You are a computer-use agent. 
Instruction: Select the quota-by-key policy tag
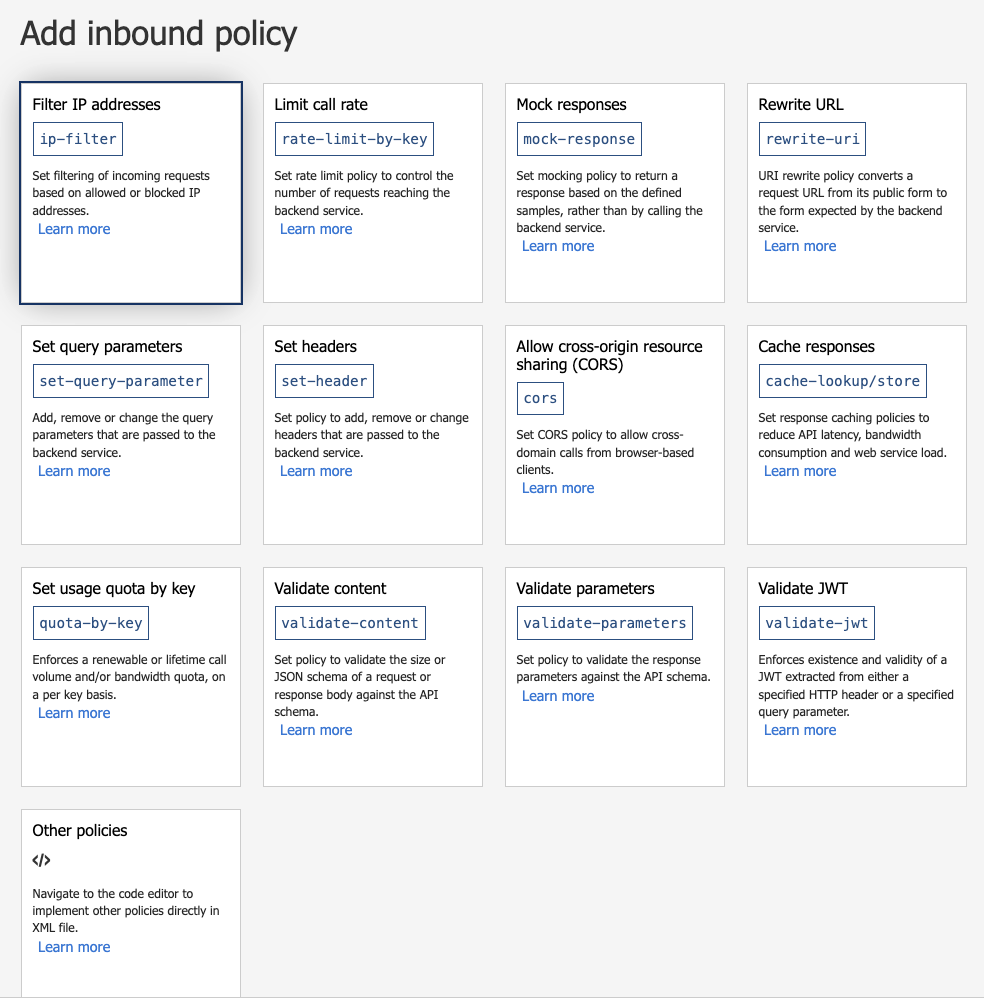(x=90, y=622)
